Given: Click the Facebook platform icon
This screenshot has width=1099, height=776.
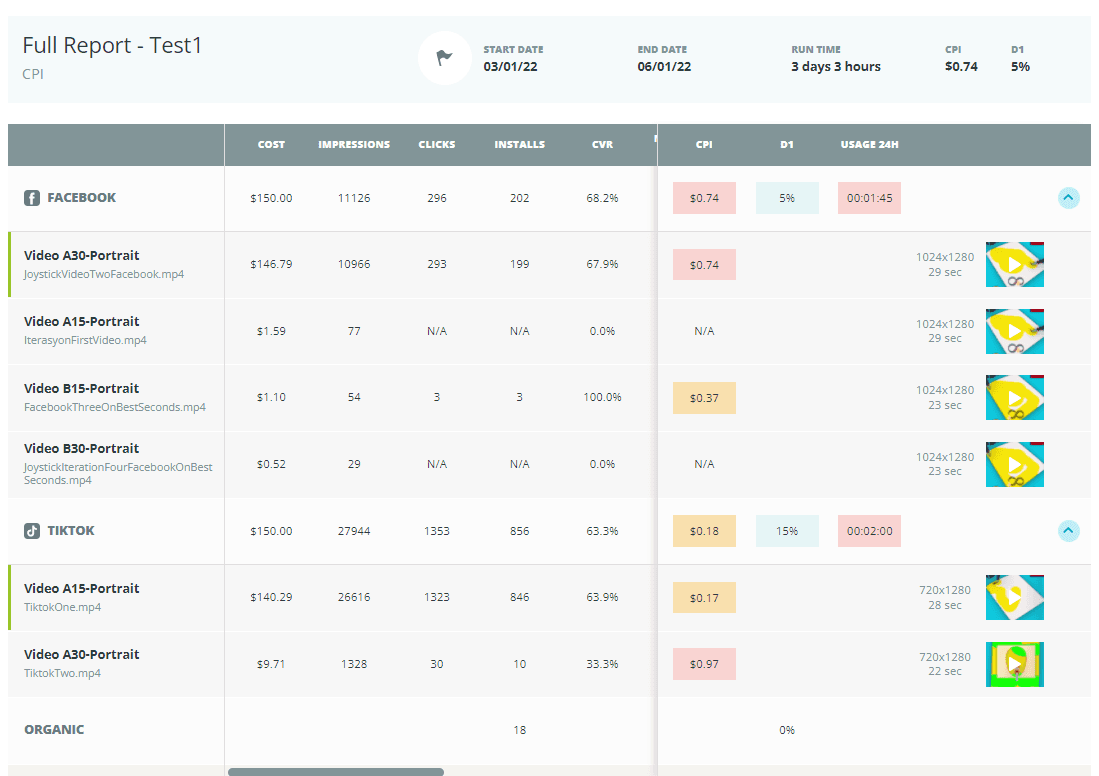Looking at the screenshot, I should [32, 197].
